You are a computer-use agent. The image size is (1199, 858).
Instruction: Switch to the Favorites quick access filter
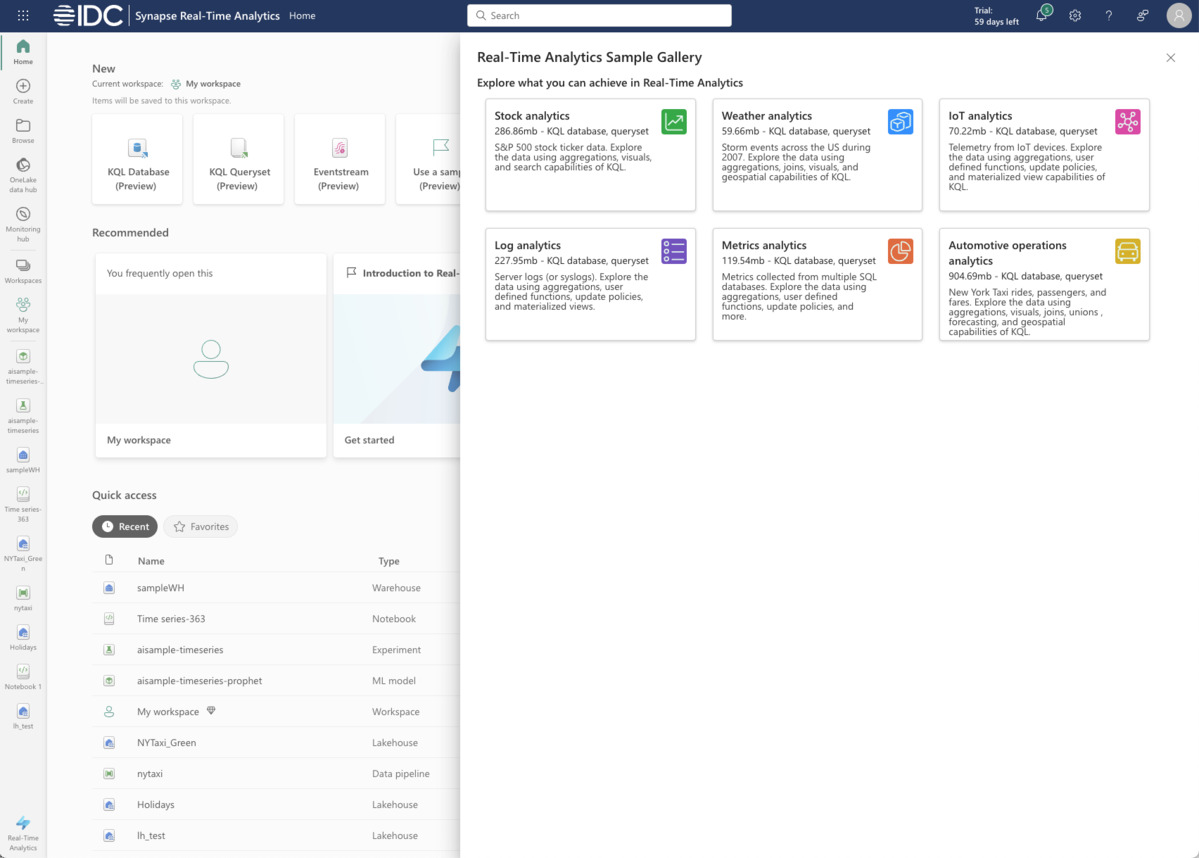coord(200,525)
